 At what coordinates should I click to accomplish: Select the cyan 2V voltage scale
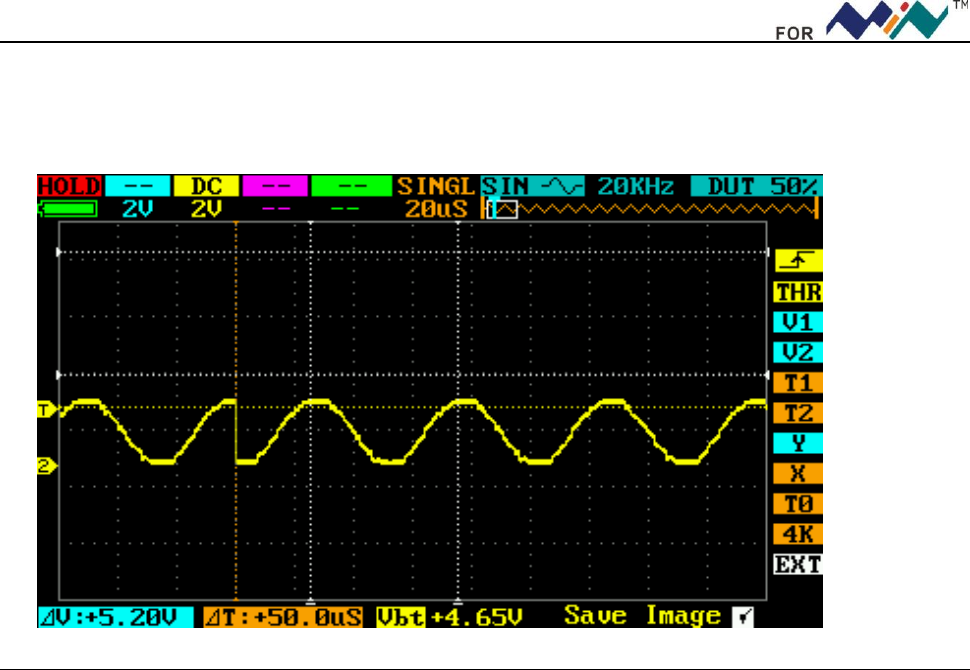137,209
